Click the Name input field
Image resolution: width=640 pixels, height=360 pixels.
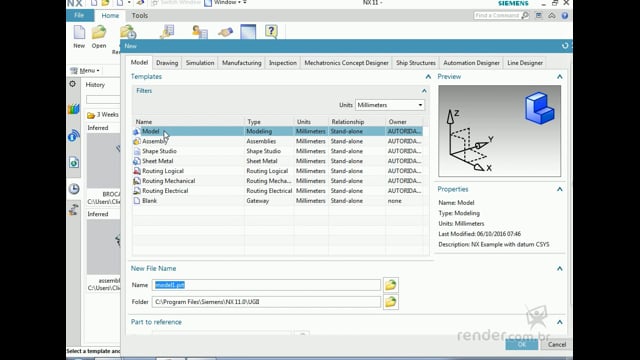pos(267,285)
